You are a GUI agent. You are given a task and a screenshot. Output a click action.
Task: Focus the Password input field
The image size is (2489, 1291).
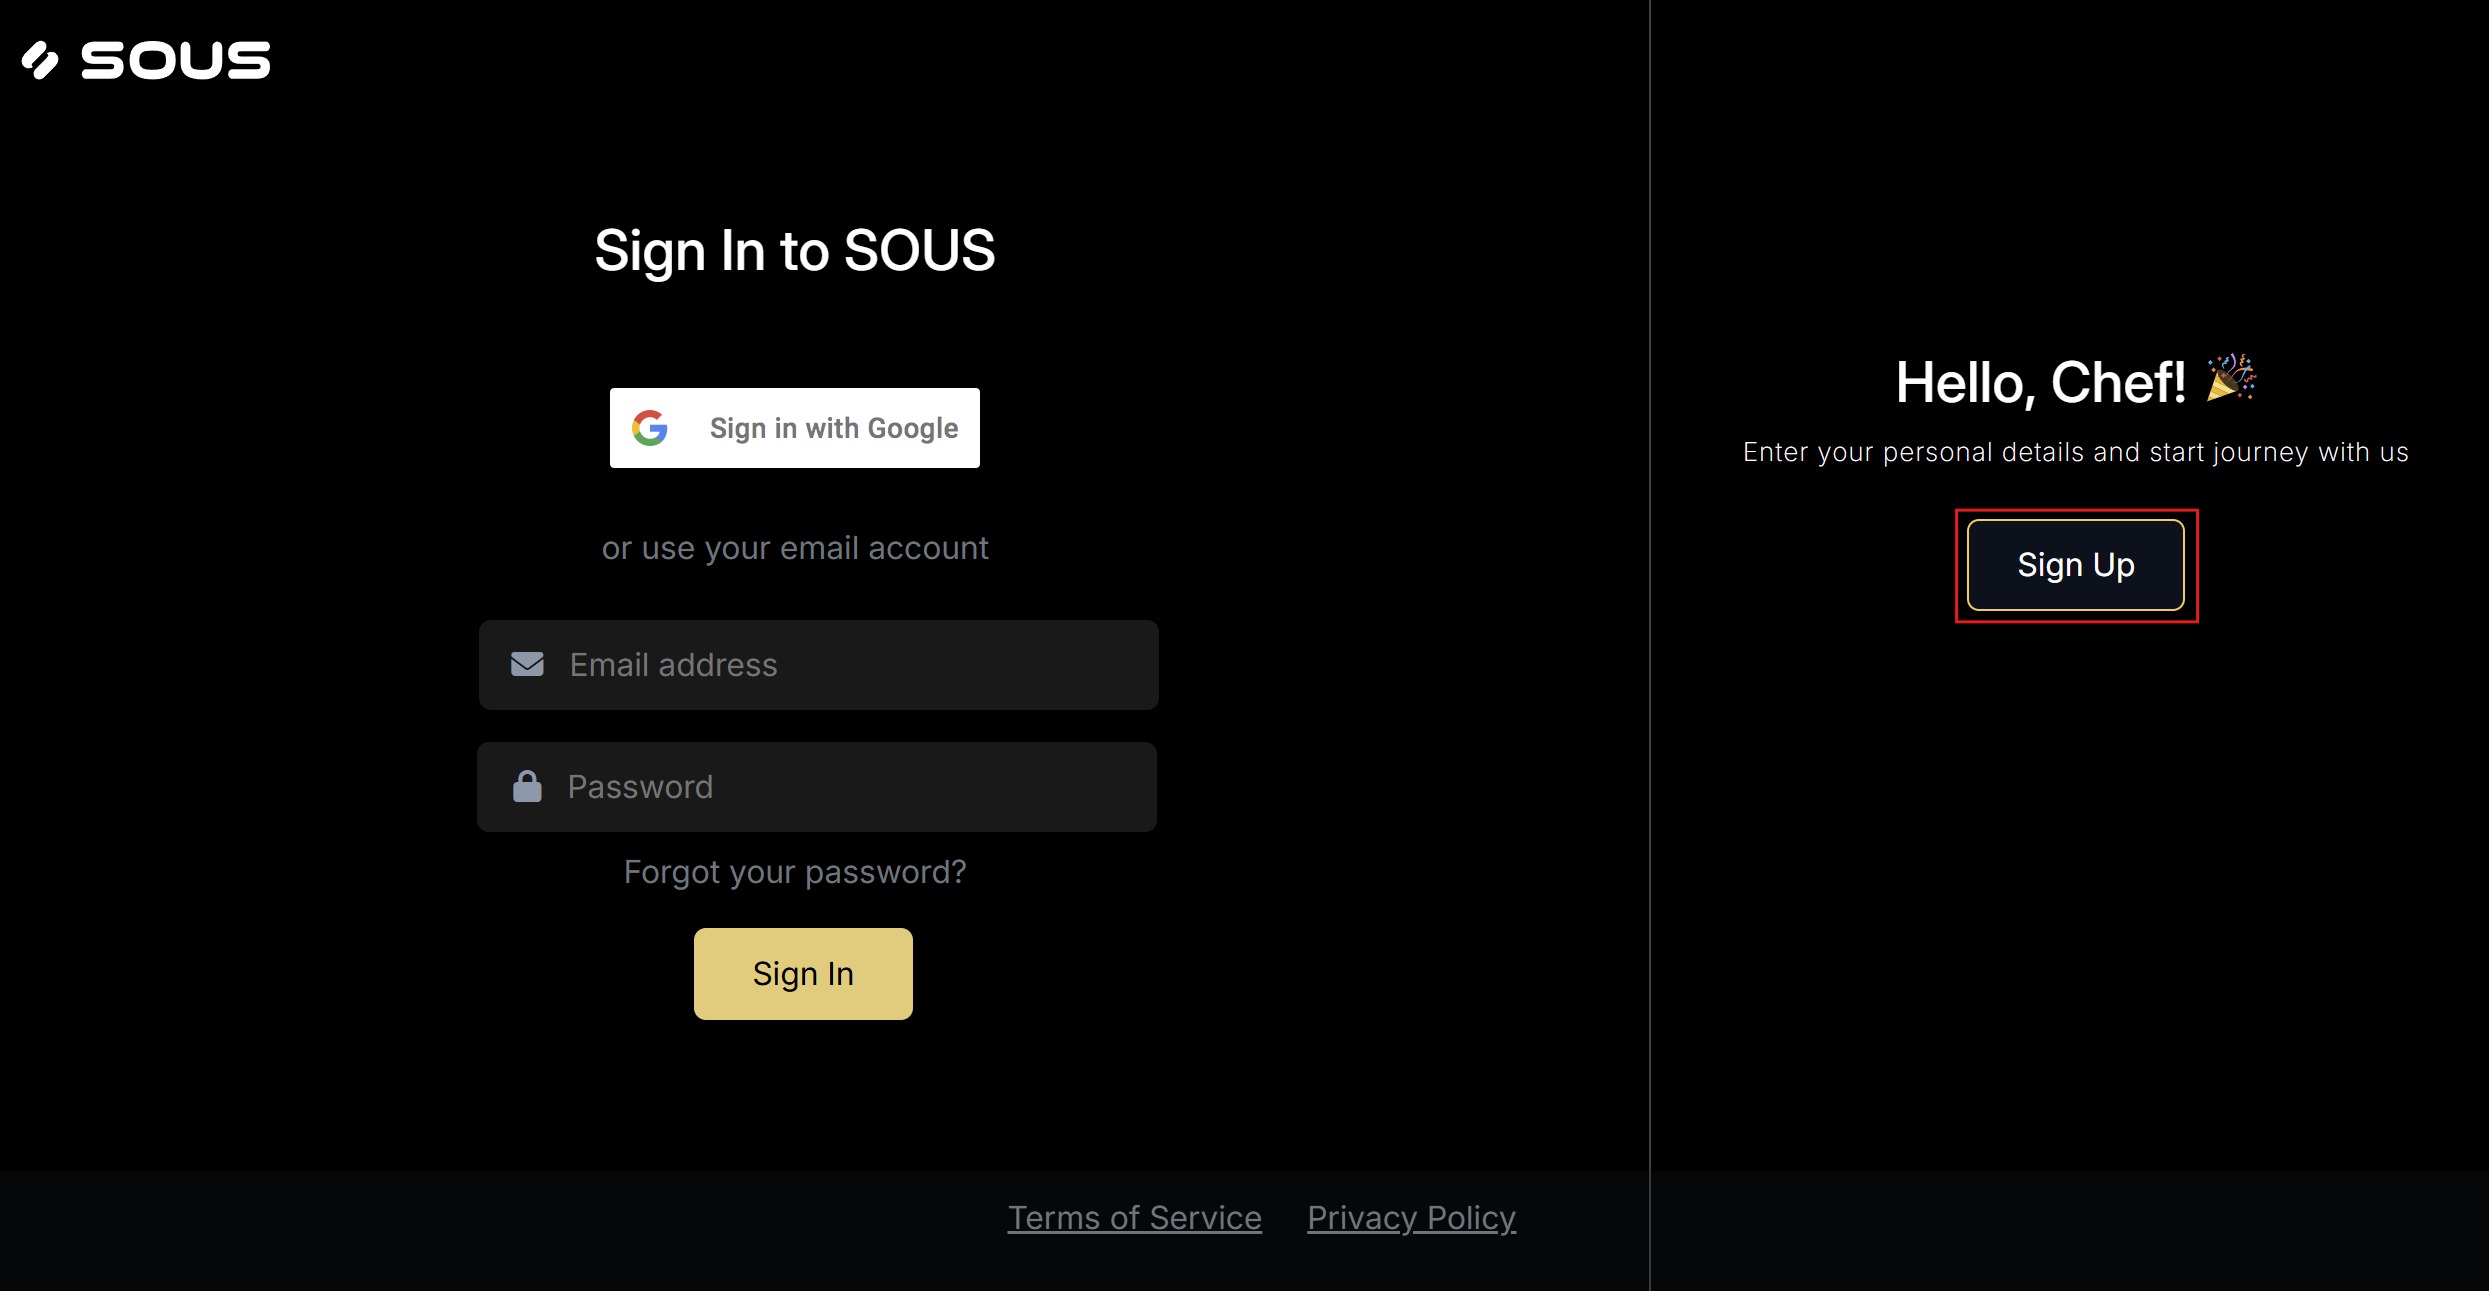pyautogui.click(x=817, y=787)
